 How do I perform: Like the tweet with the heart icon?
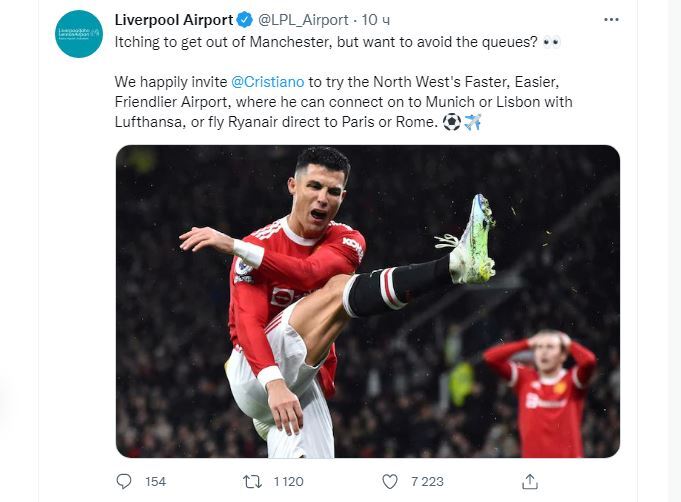[x=390, y=481]
